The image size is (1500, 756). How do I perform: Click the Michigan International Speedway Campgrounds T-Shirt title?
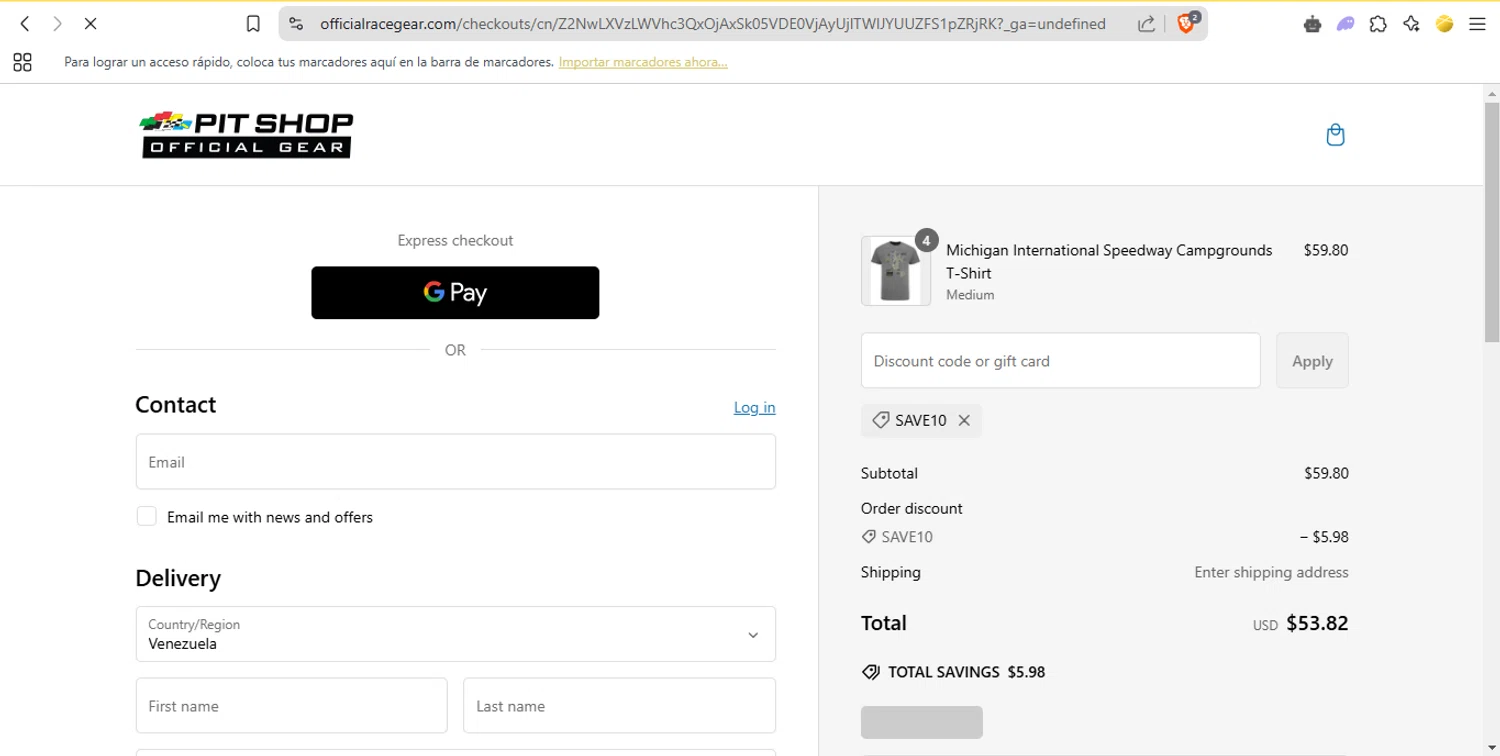tap(1109, 261)
